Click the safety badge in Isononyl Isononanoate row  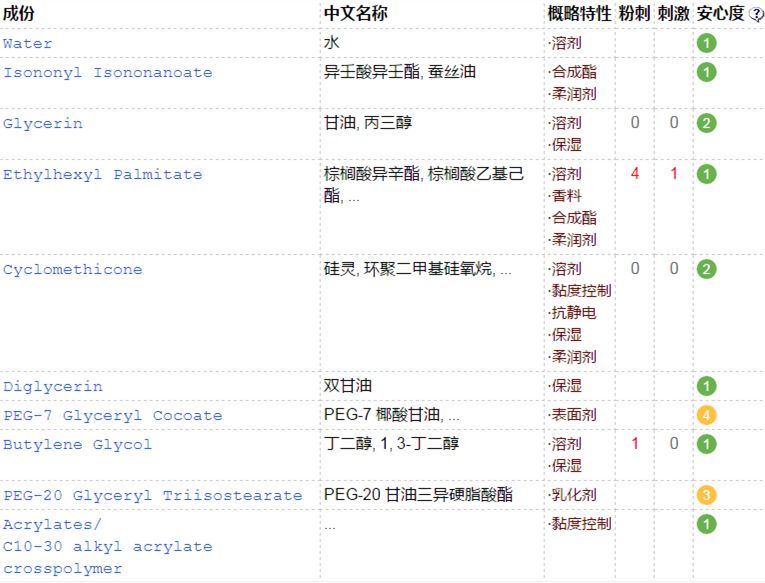click(x=706, y=73)
